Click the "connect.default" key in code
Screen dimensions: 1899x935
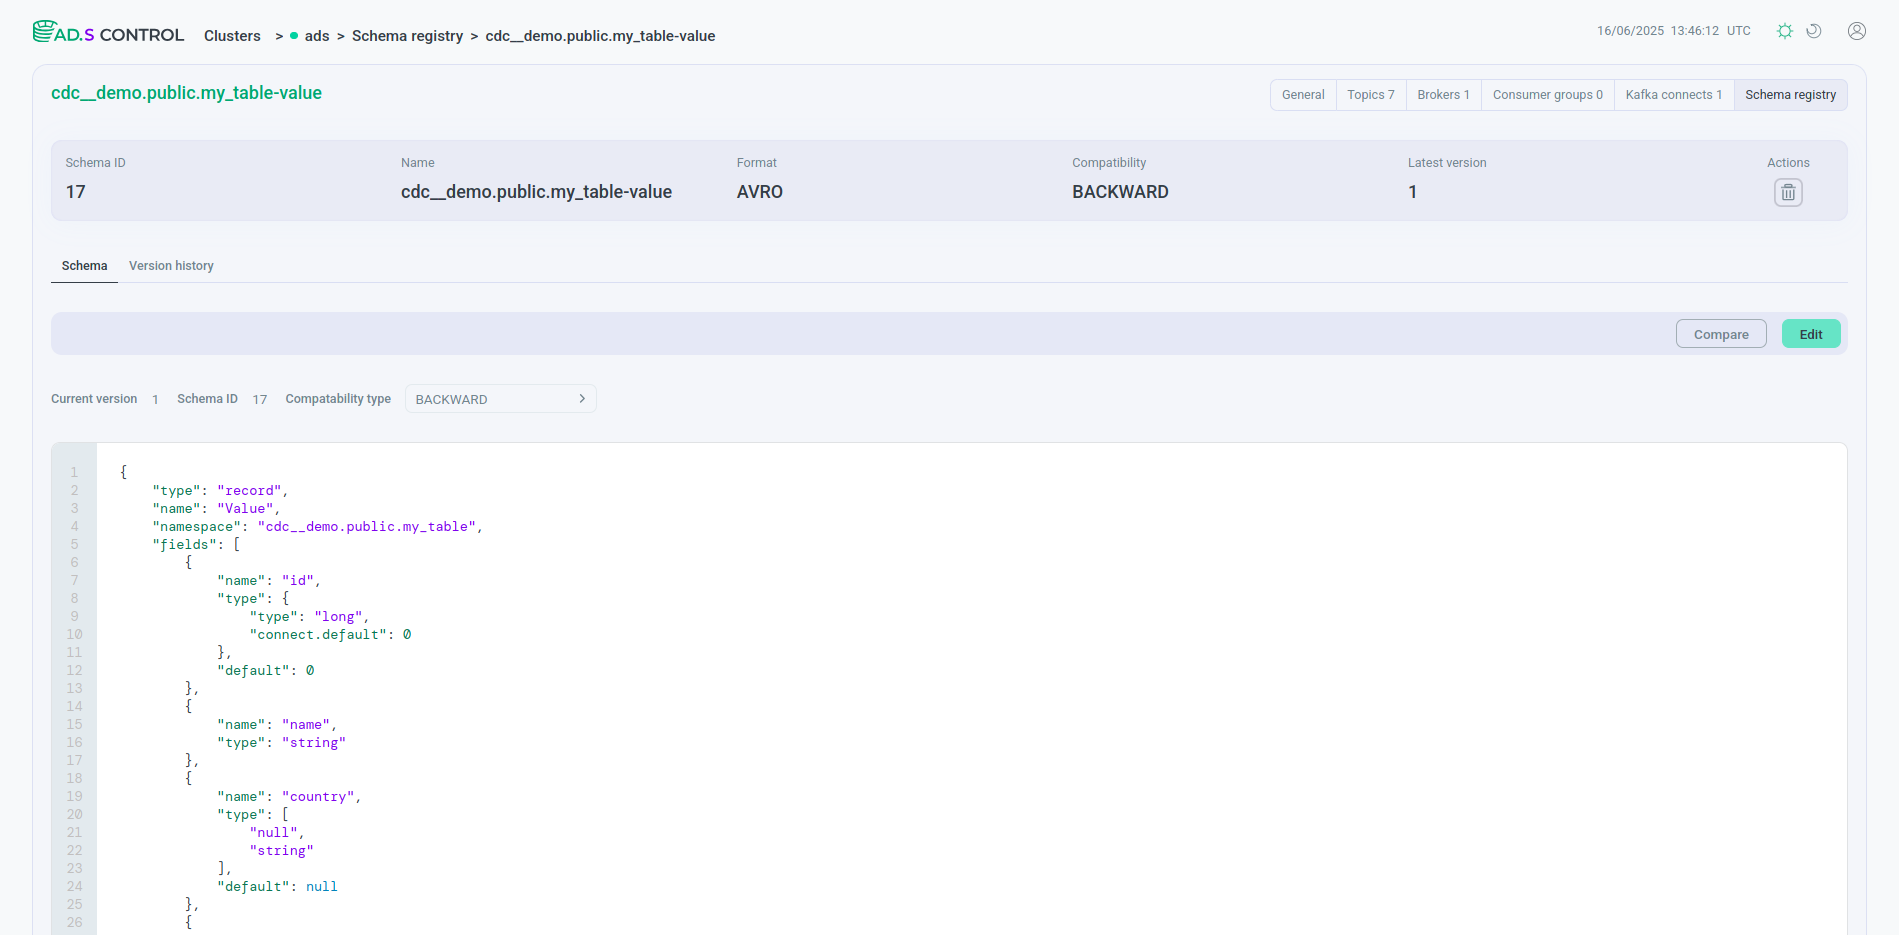pos(318,635)
